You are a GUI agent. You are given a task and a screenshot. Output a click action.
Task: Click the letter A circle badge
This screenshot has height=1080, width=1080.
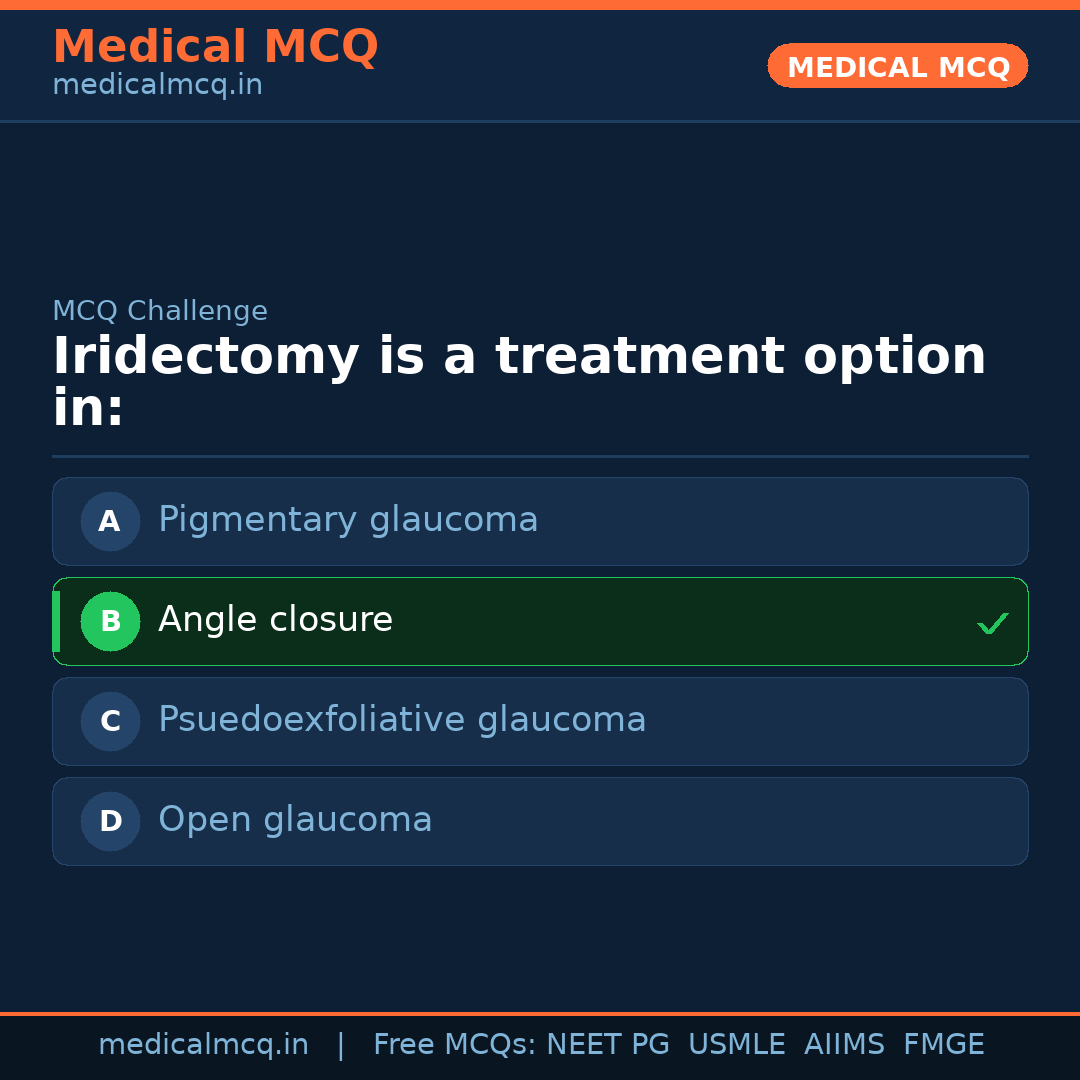(x=110, y=521)
